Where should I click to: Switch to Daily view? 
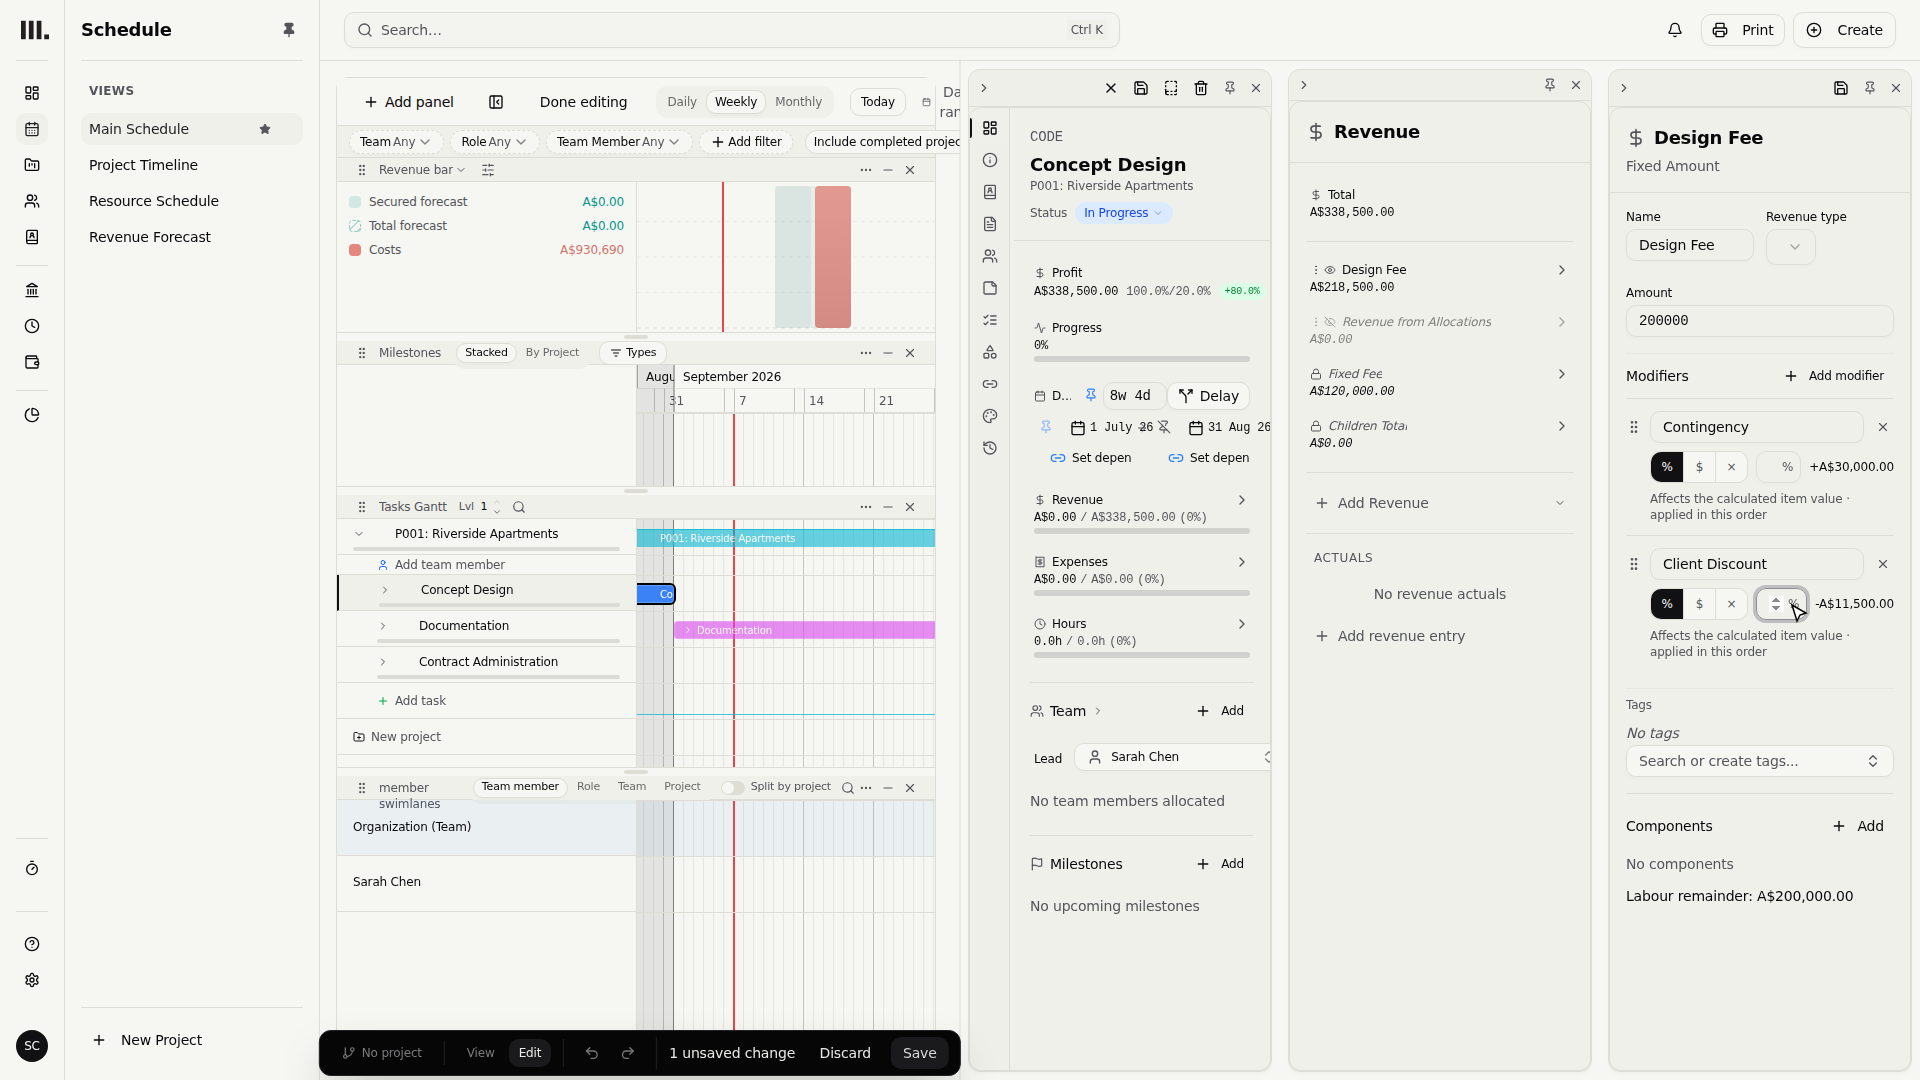(x=682, y=102)
